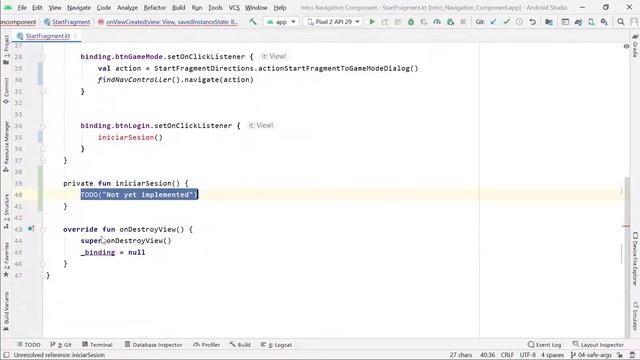Click the fold end marker at line 47
The width and height of the screenshot is (640, 360).
tap(43, 276)
